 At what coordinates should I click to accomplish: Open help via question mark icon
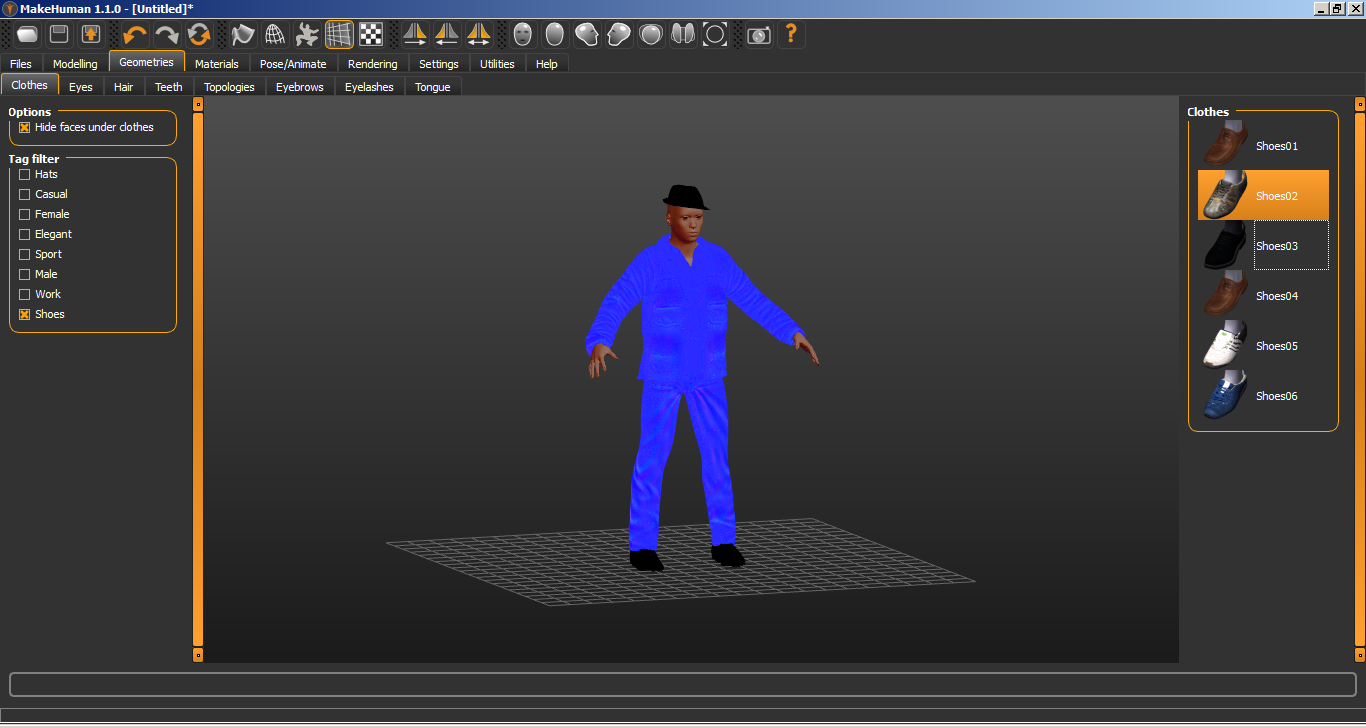click(791, 35)
